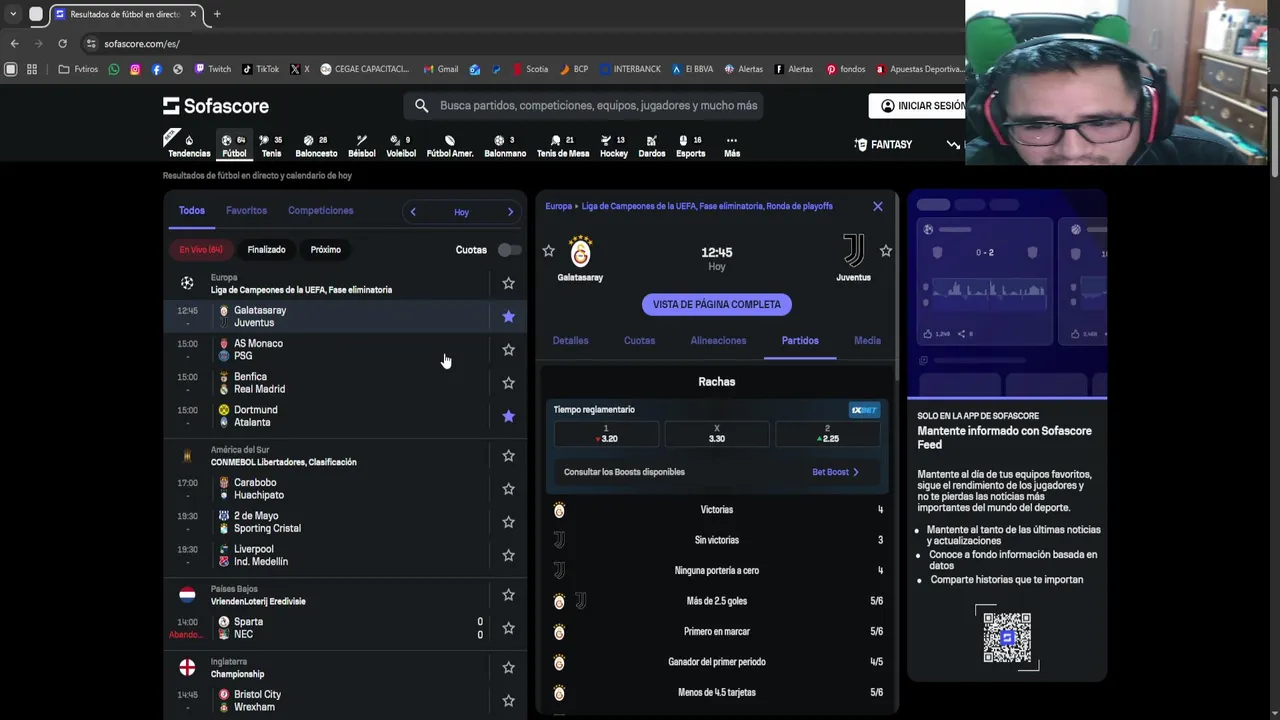
Task: Filter matches by Finalizado
Action: [266, 250]
